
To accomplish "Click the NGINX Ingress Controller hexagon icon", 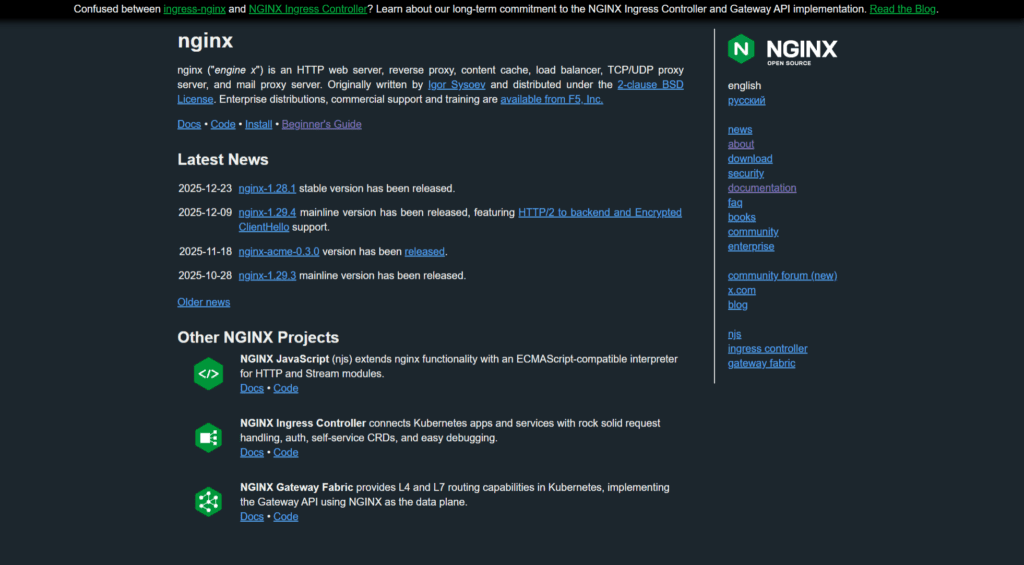I will (x=208, y=438).
